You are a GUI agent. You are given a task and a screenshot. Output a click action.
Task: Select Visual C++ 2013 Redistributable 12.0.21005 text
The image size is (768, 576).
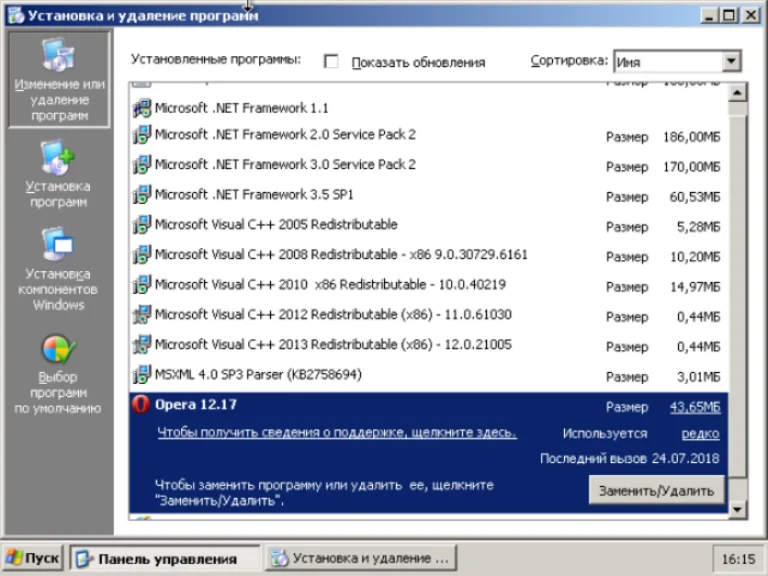[334, 344]
